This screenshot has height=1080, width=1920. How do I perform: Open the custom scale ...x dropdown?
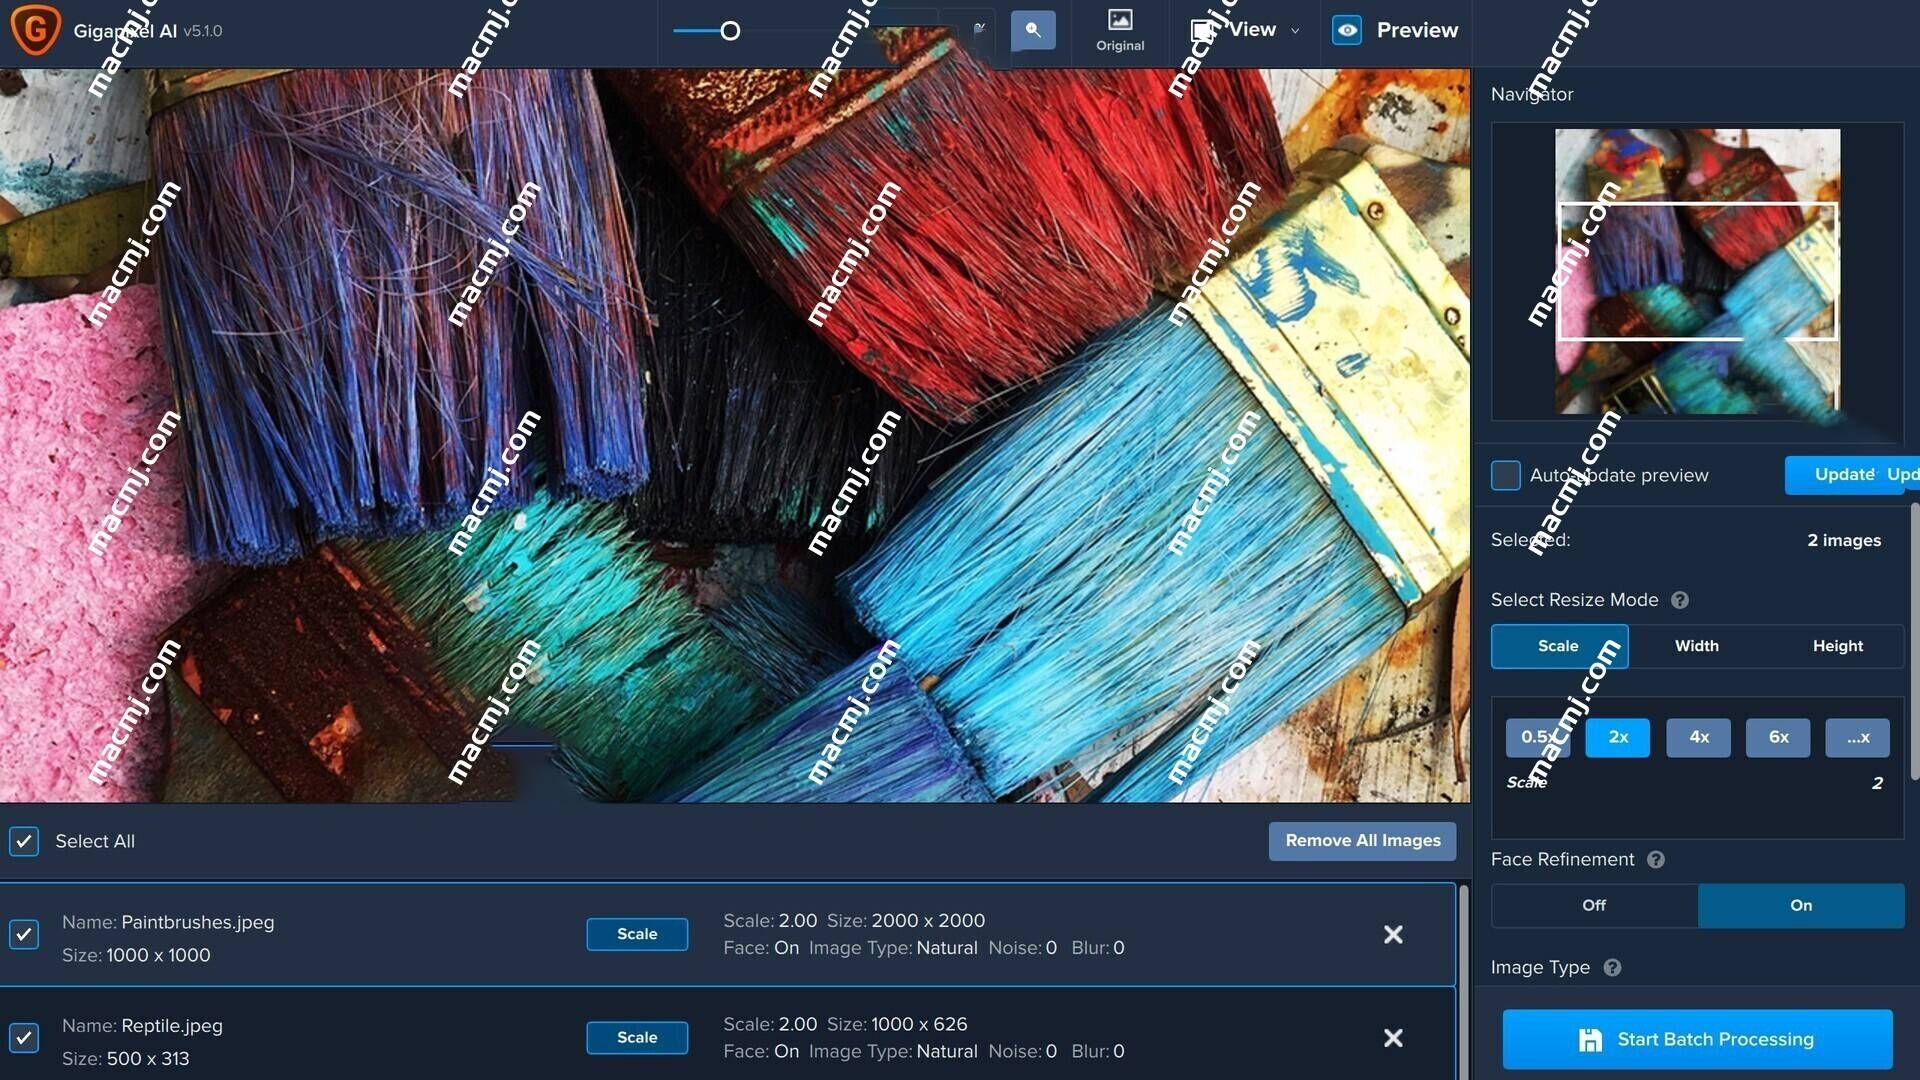(x=1857, y=737)
